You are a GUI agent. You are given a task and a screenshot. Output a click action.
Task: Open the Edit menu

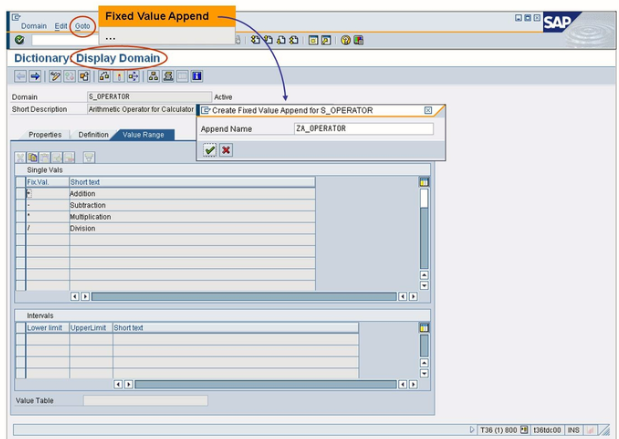[x=62, y=26]
